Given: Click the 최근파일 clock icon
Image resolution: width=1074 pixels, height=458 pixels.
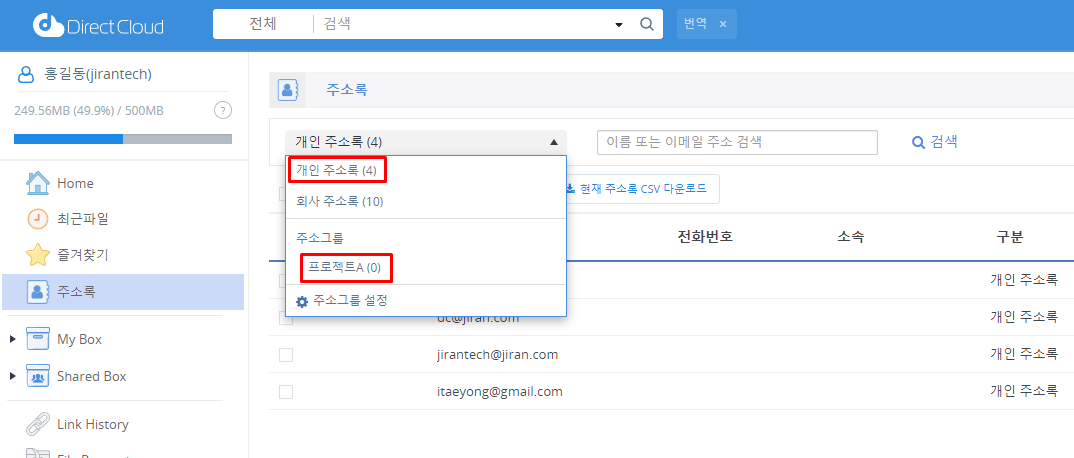Looking at the screenshot, I should (38, 219).
